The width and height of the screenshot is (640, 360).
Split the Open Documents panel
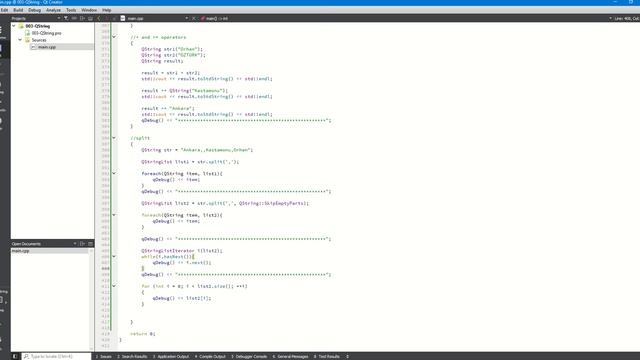click(x=82, y=244)
